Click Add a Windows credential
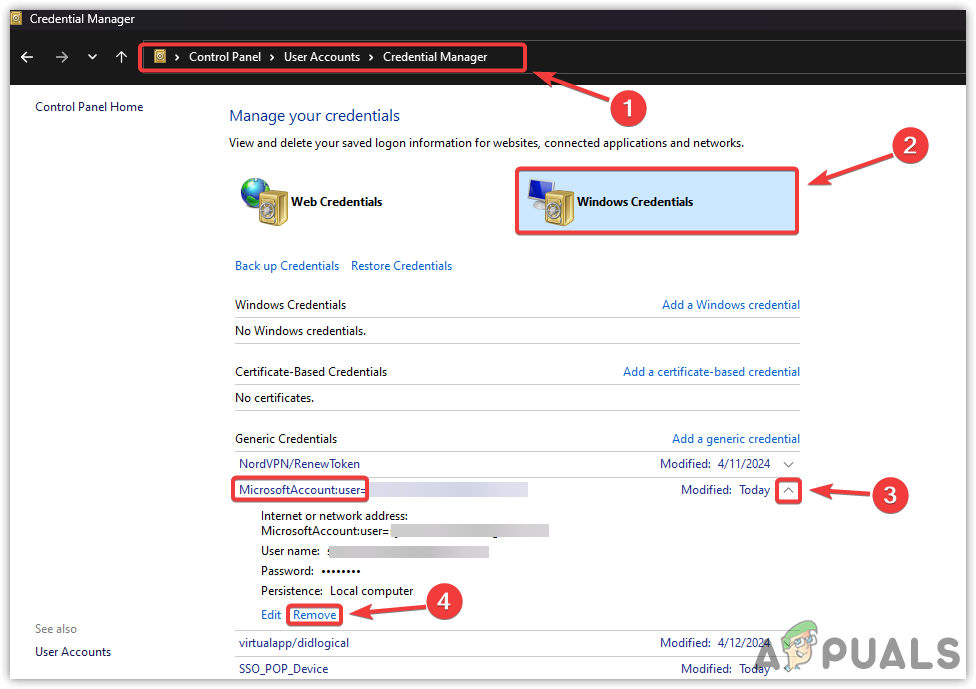This screenshot has height=689, width=976. (731, 304)
